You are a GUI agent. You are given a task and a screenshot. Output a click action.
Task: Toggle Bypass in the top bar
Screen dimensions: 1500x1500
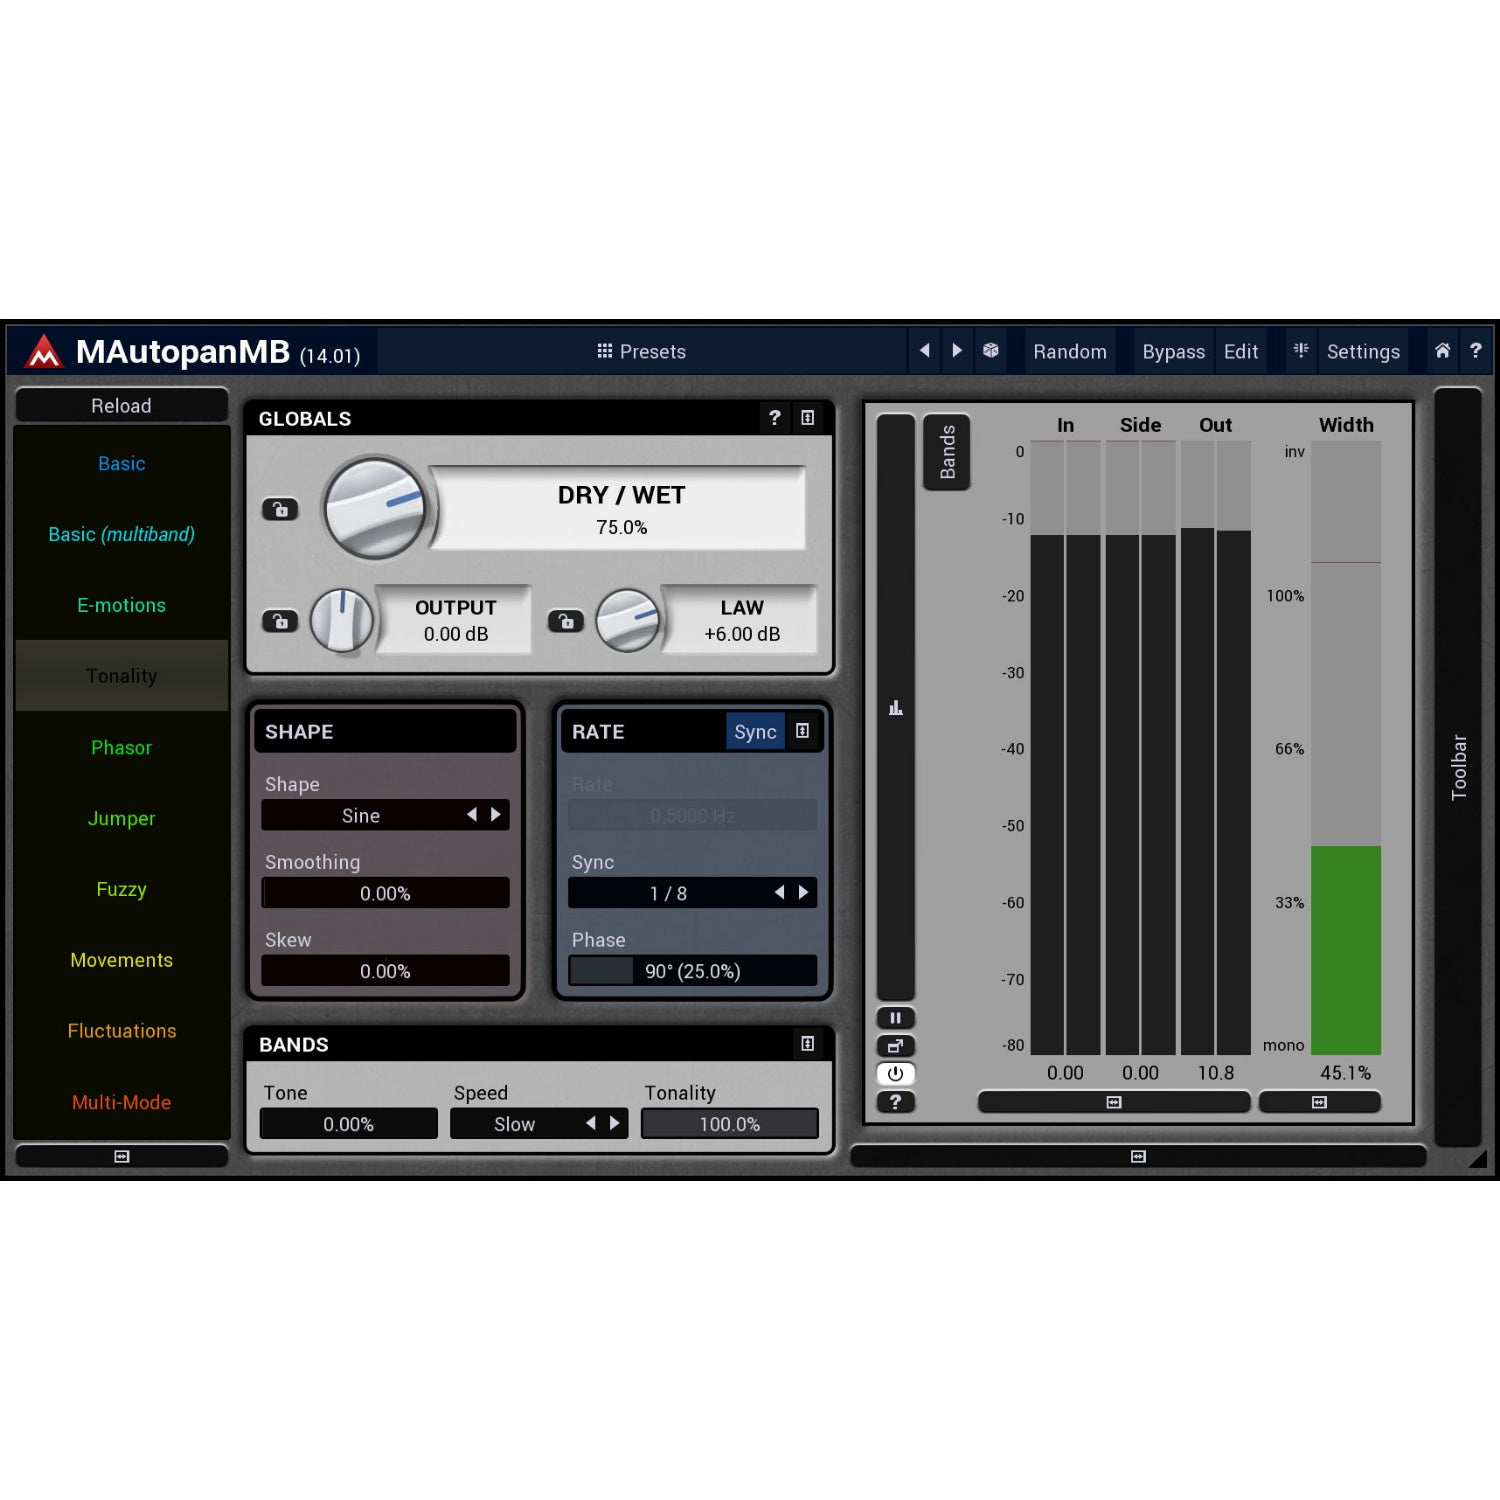(1174, 352)
